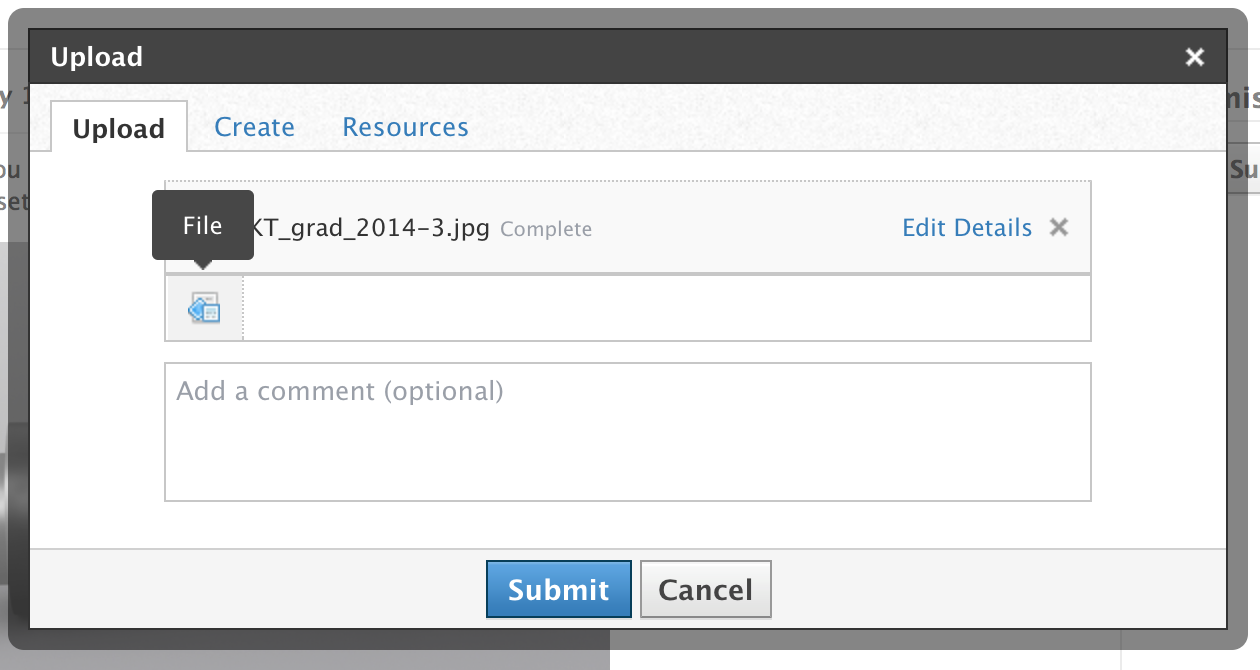Focus the Add a comment text box
This screenshot has height=670, width=1260.
point(627,432)
